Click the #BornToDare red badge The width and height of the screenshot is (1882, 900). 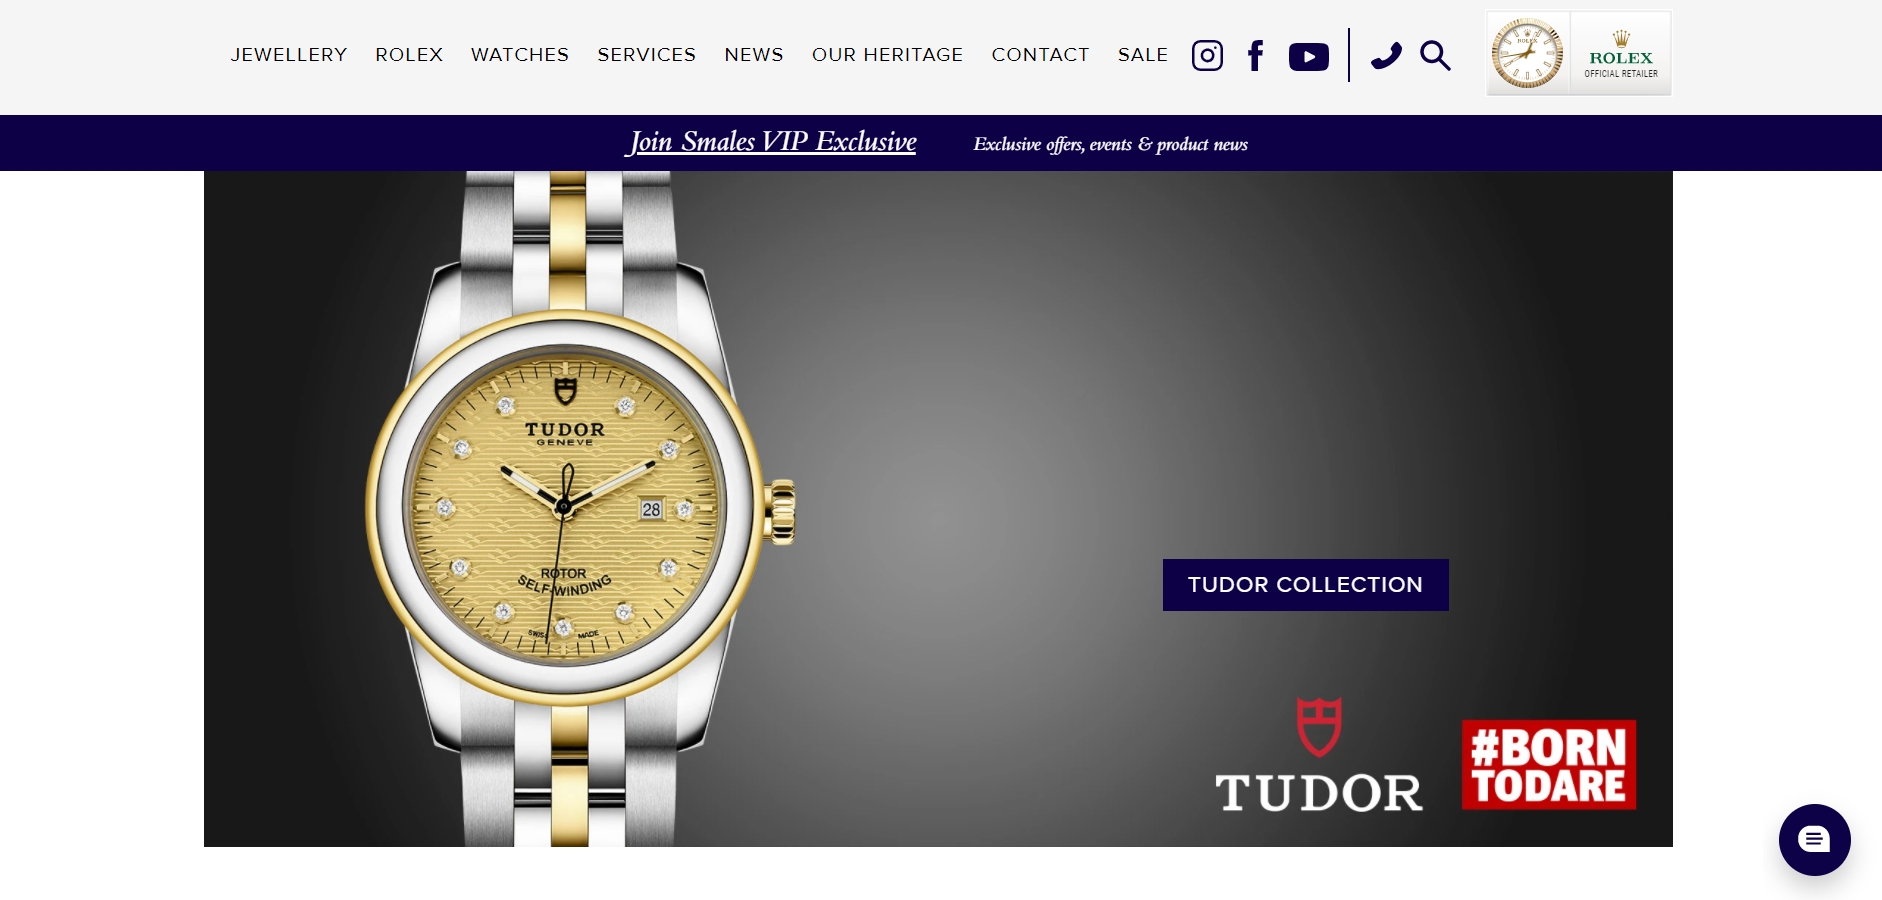[x=1548, y=765]
